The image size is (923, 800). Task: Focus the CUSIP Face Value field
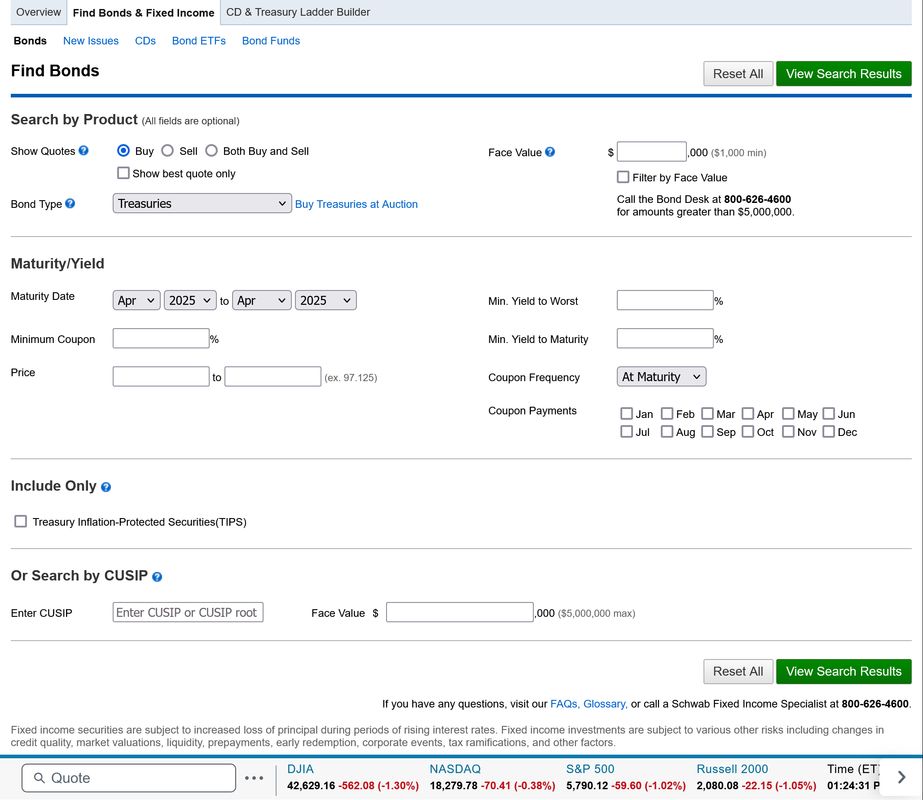point(460,612)
